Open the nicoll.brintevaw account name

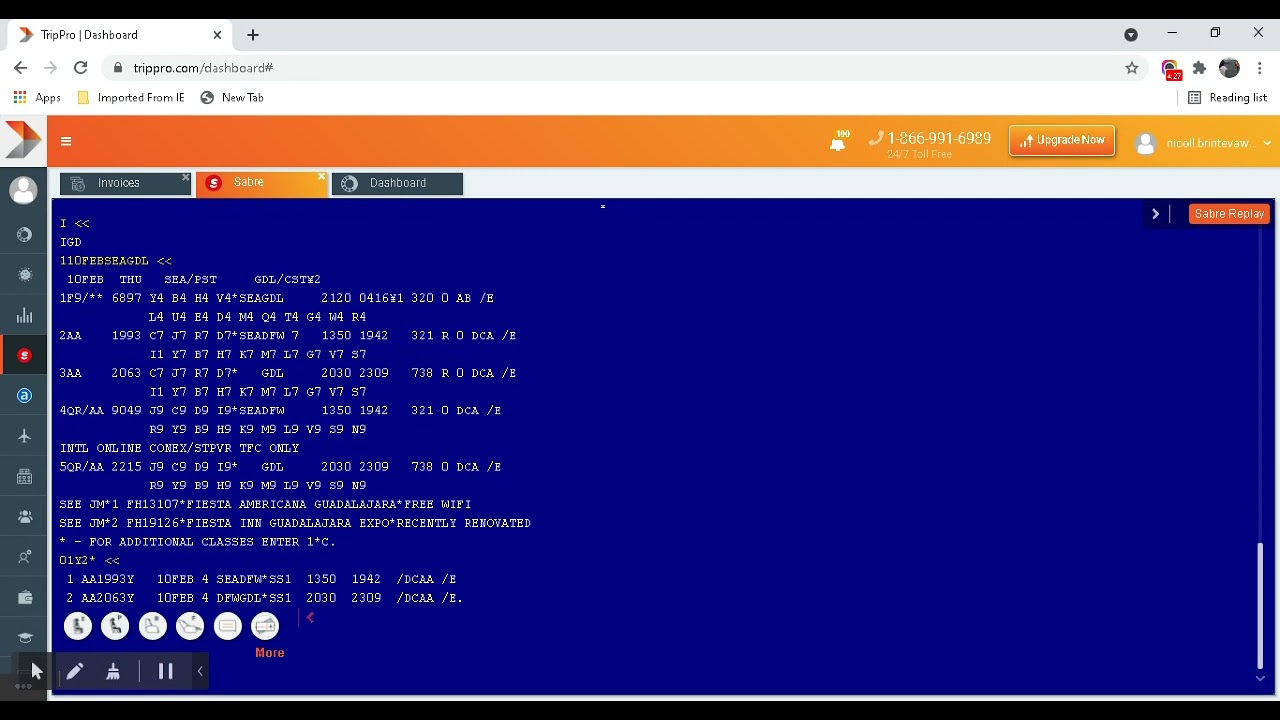[1209, 143]
